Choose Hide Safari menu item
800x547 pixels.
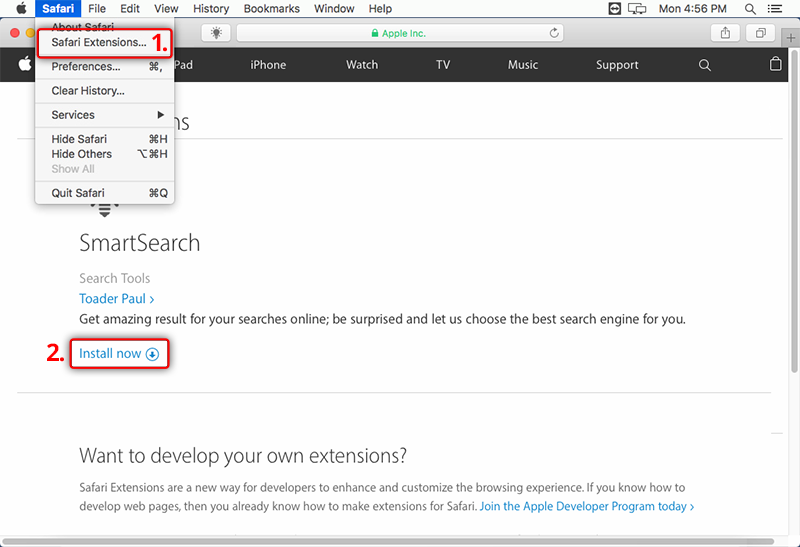click(x=104, y=139)
